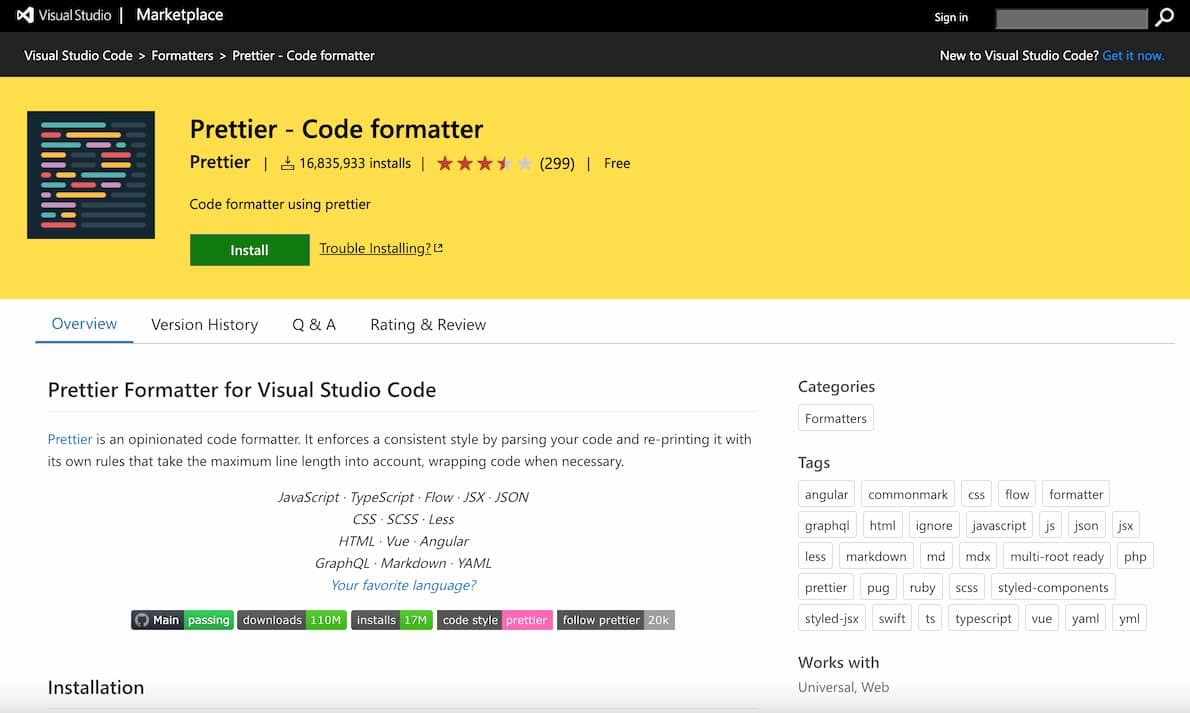This screenshot has height=713, width=1190.
Task: Open the Trouble Installing? link
Action: coord(375,248)
